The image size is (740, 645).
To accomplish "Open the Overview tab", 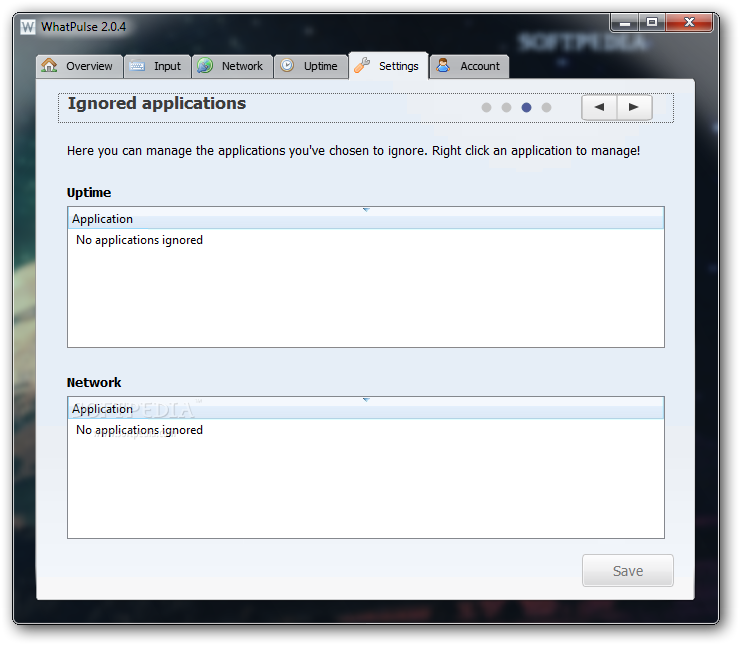I will (79, 66).
